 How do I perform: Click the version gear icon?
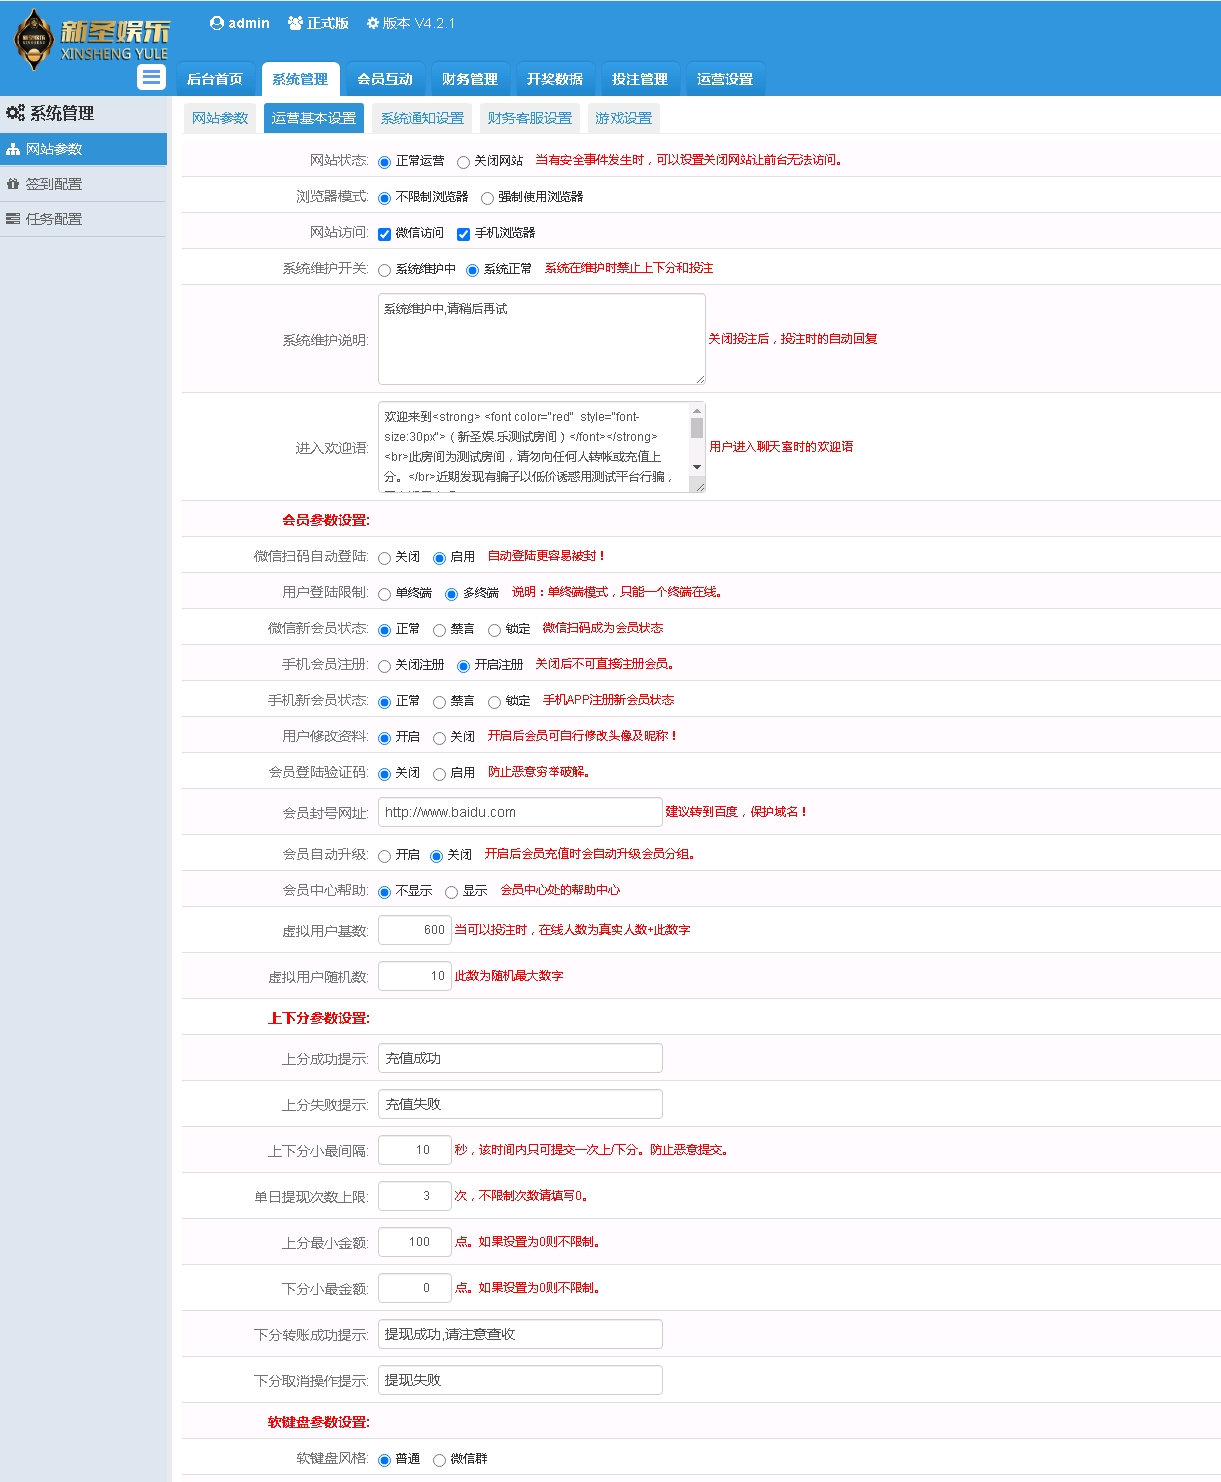373,23
